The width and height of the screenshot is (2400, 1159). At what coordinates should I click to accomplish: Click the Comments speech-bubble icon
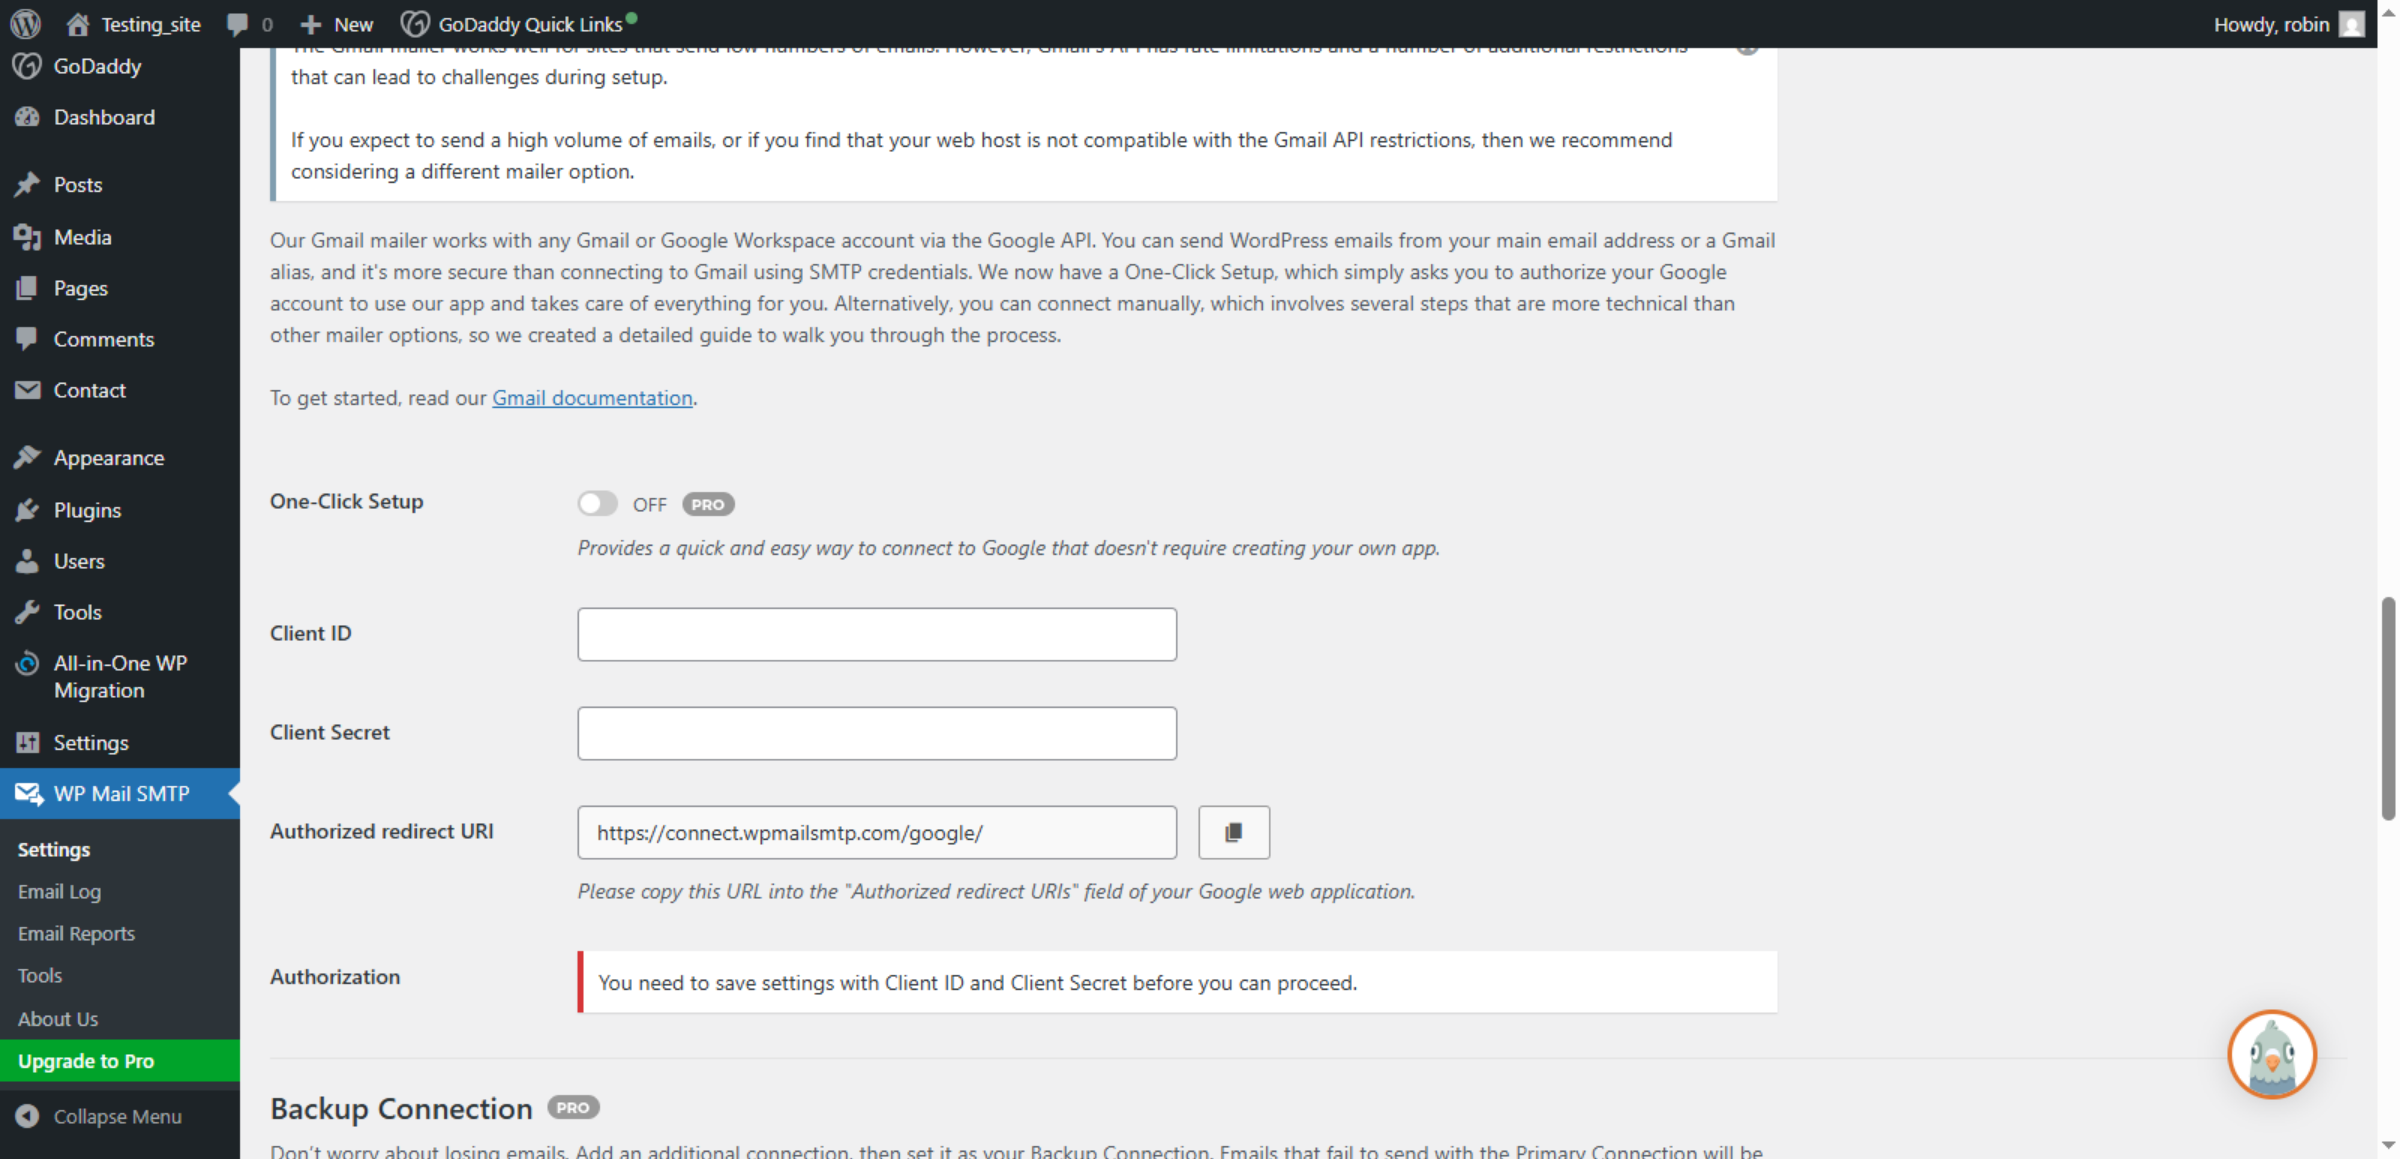(28, 339)
